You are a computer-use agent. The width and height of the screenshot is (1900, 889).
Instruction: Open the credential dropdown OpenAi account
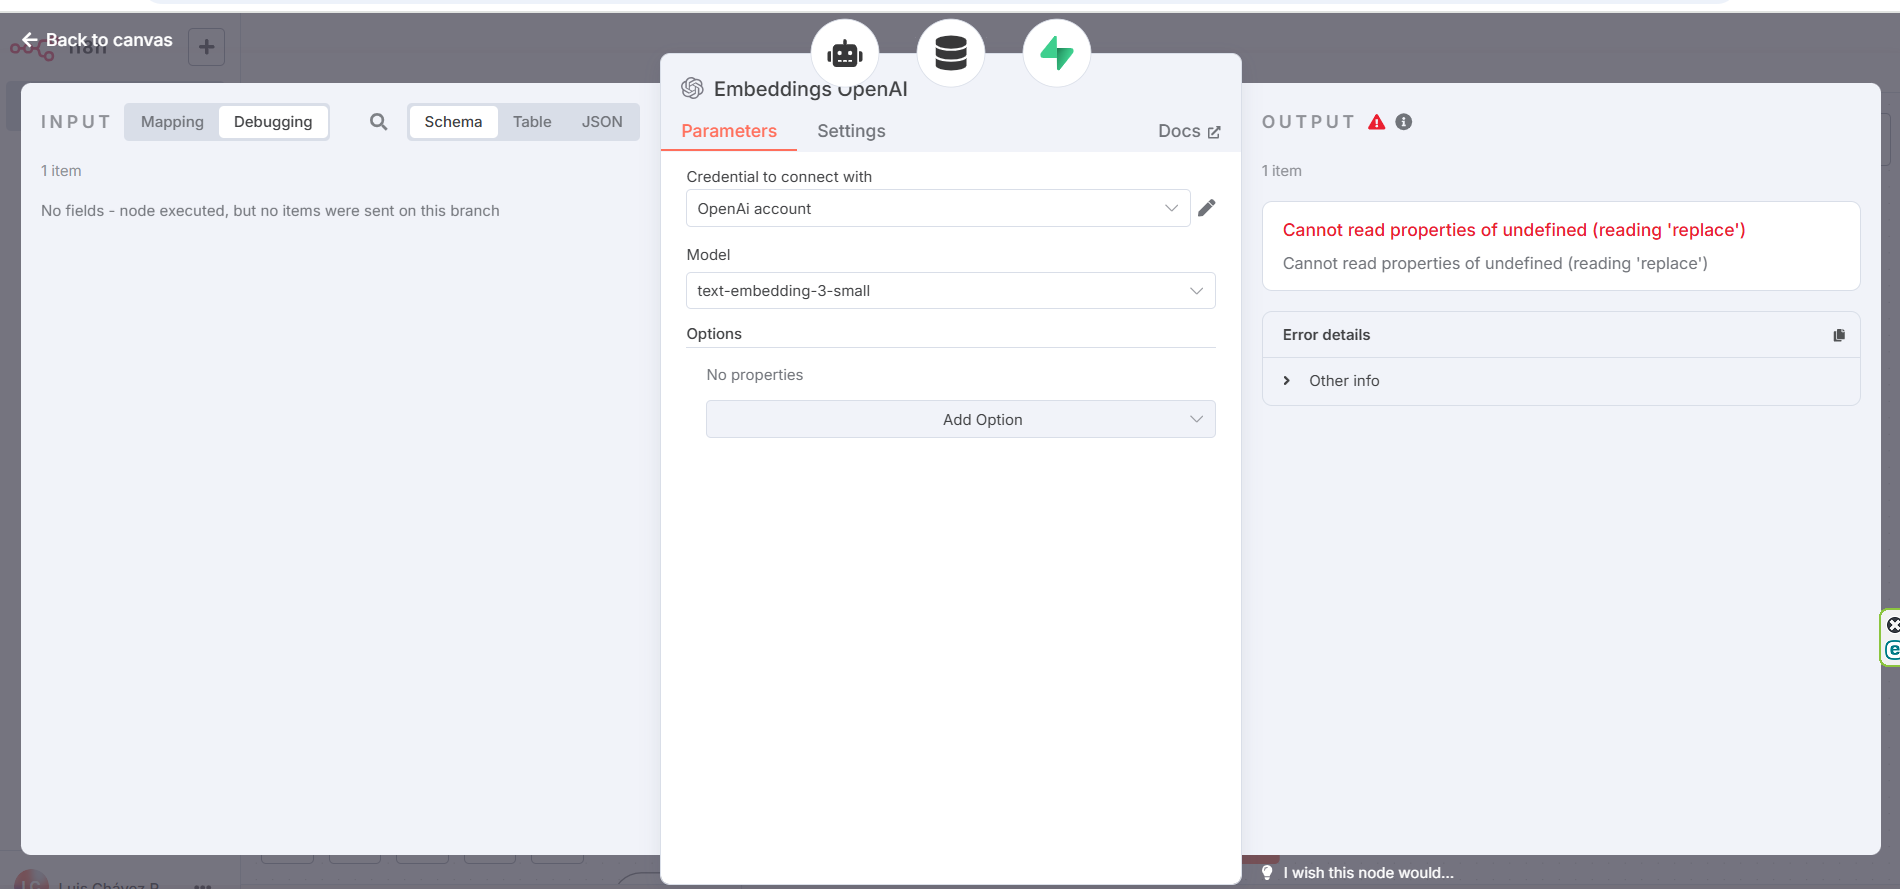[x=938, y=208]
